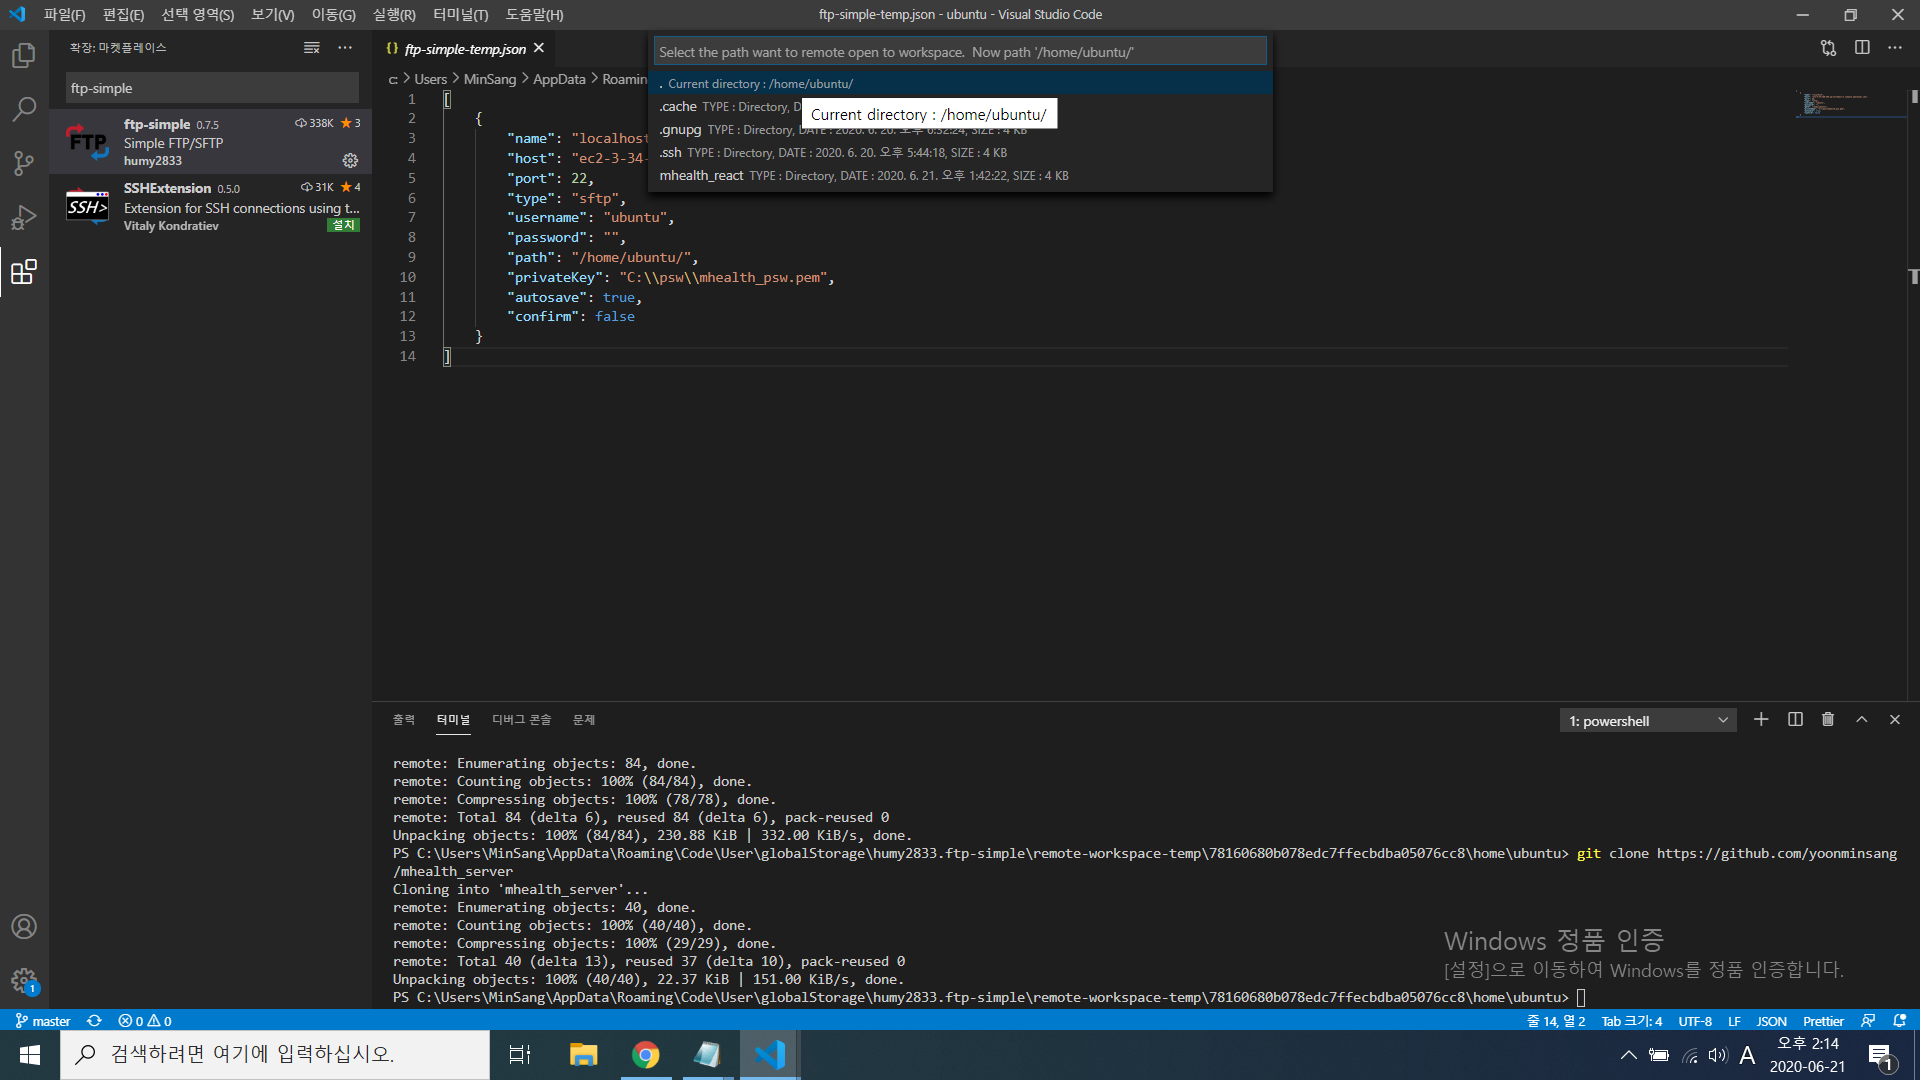Viewport: 1920px width, 1080px height.
Task: Open the Explorer view in activity bar
Action: tap(24, 56)
